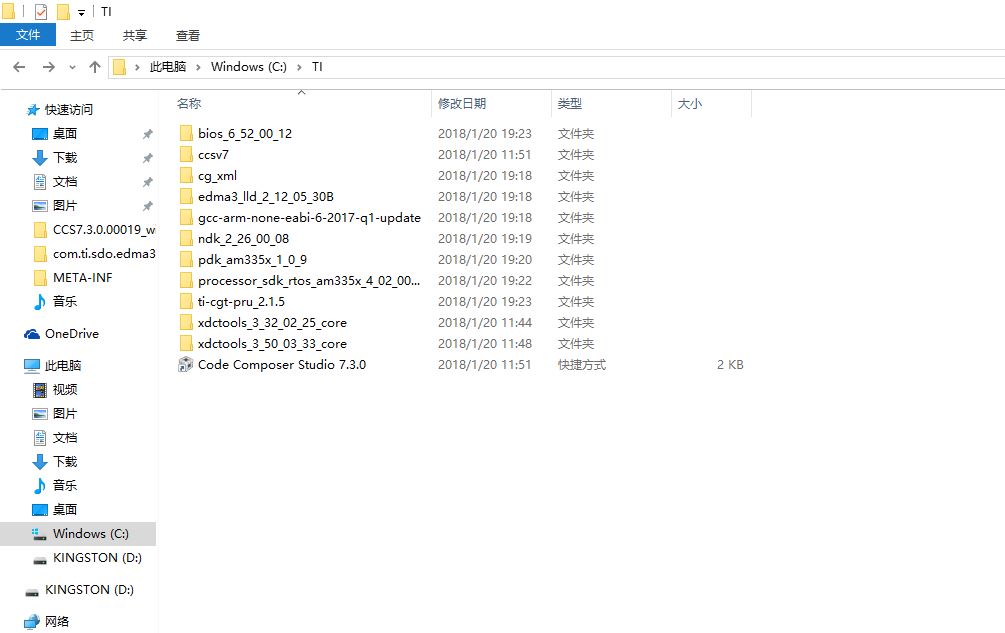The width and height of the screenshot is (1005, 633).
Task: Switch to the 主页 ribbon tab
Action: (82, 35)
